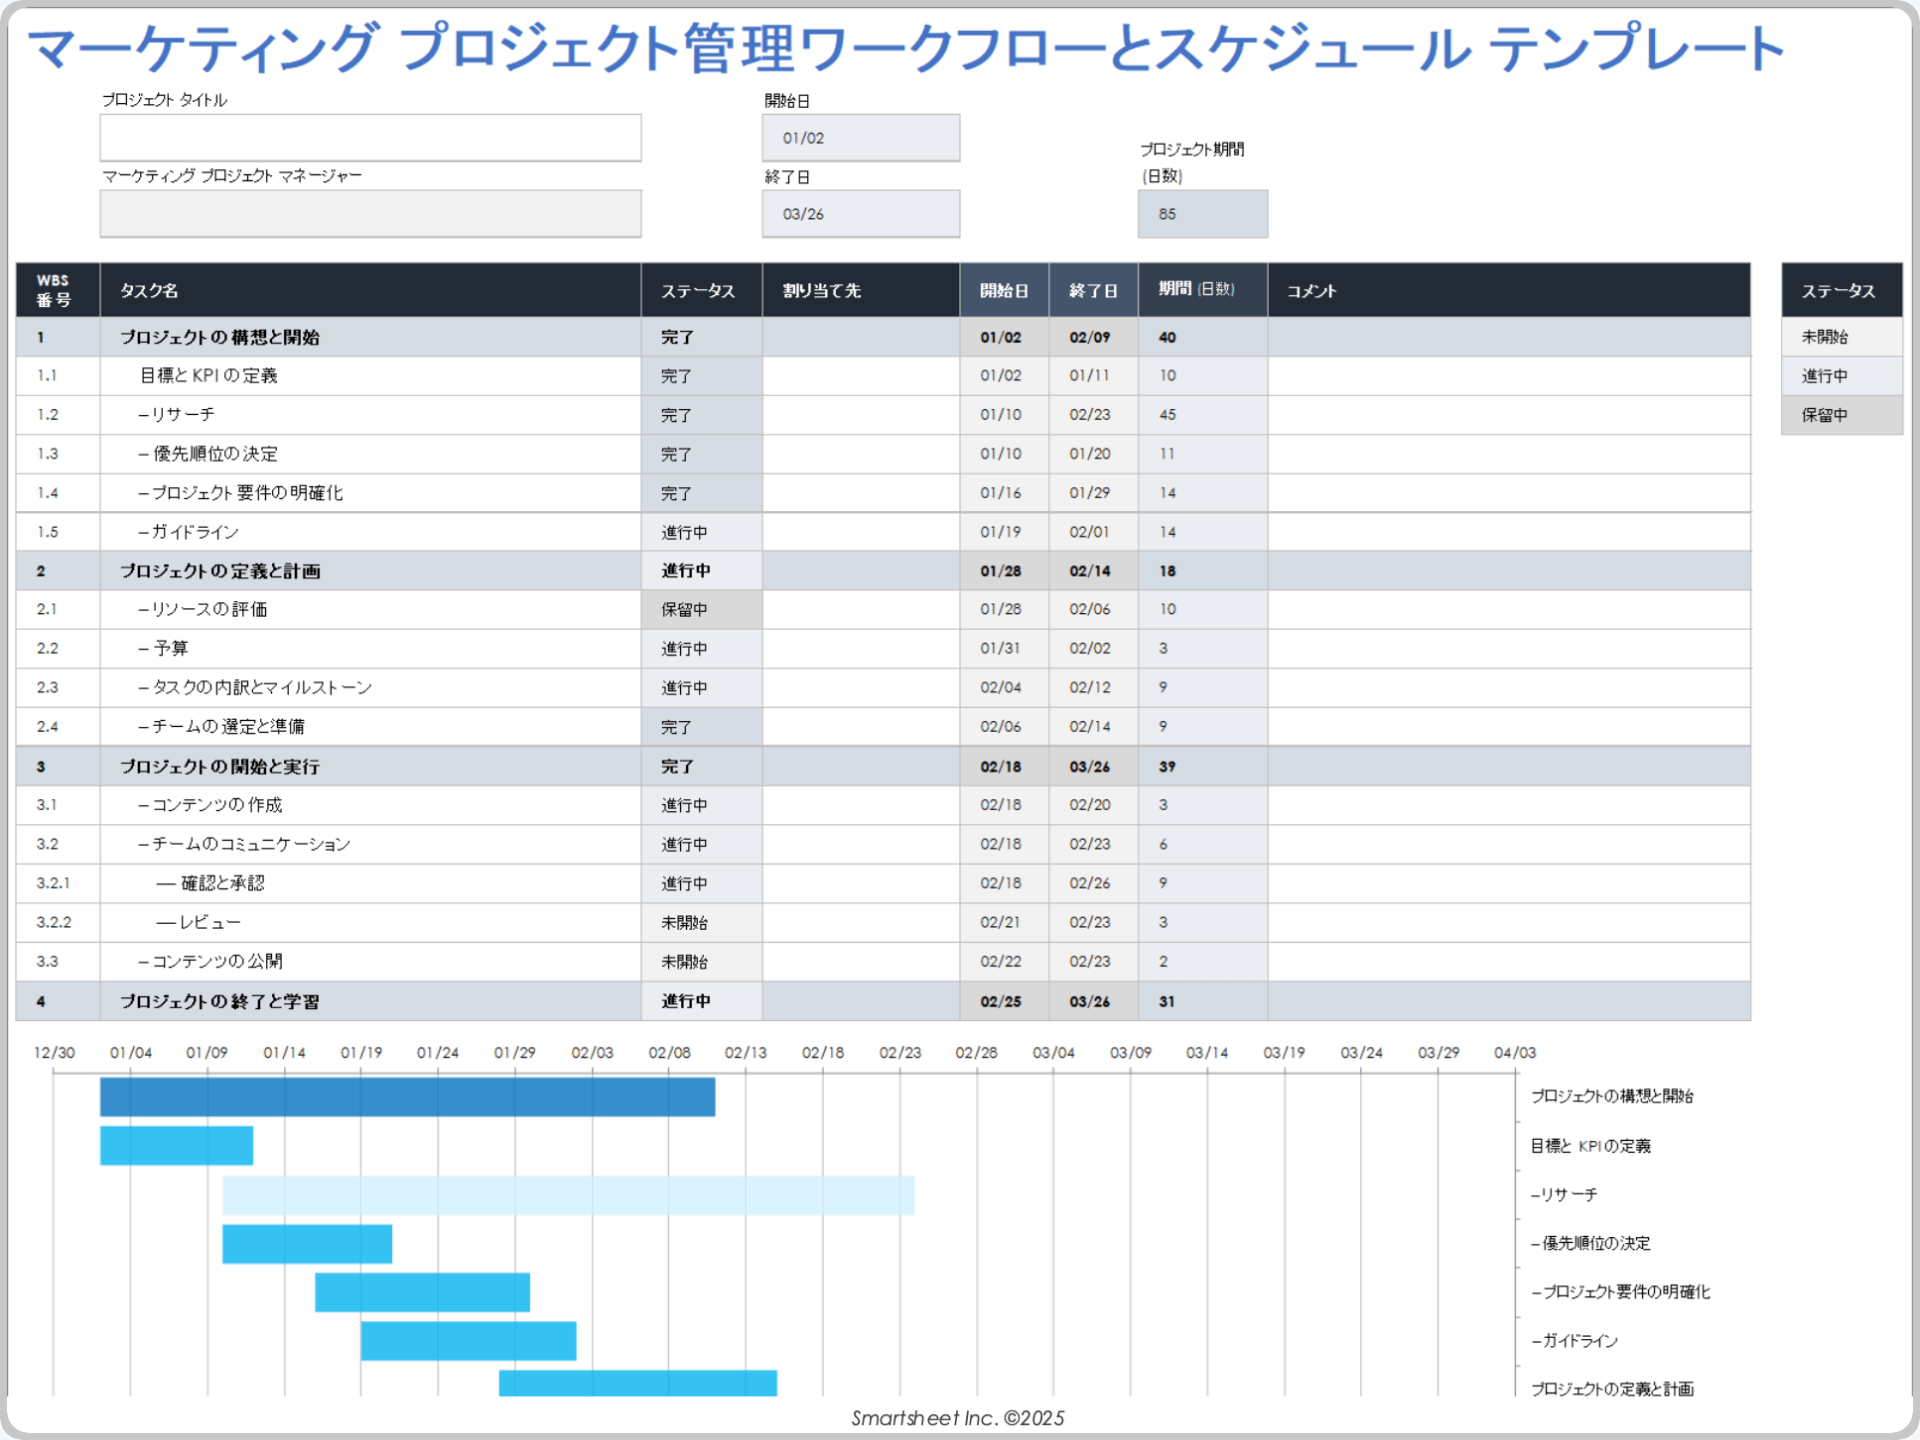Select the 開始日 field showing 01/02
This screenshot has height=1440, width=1920.
coord(861,137)
